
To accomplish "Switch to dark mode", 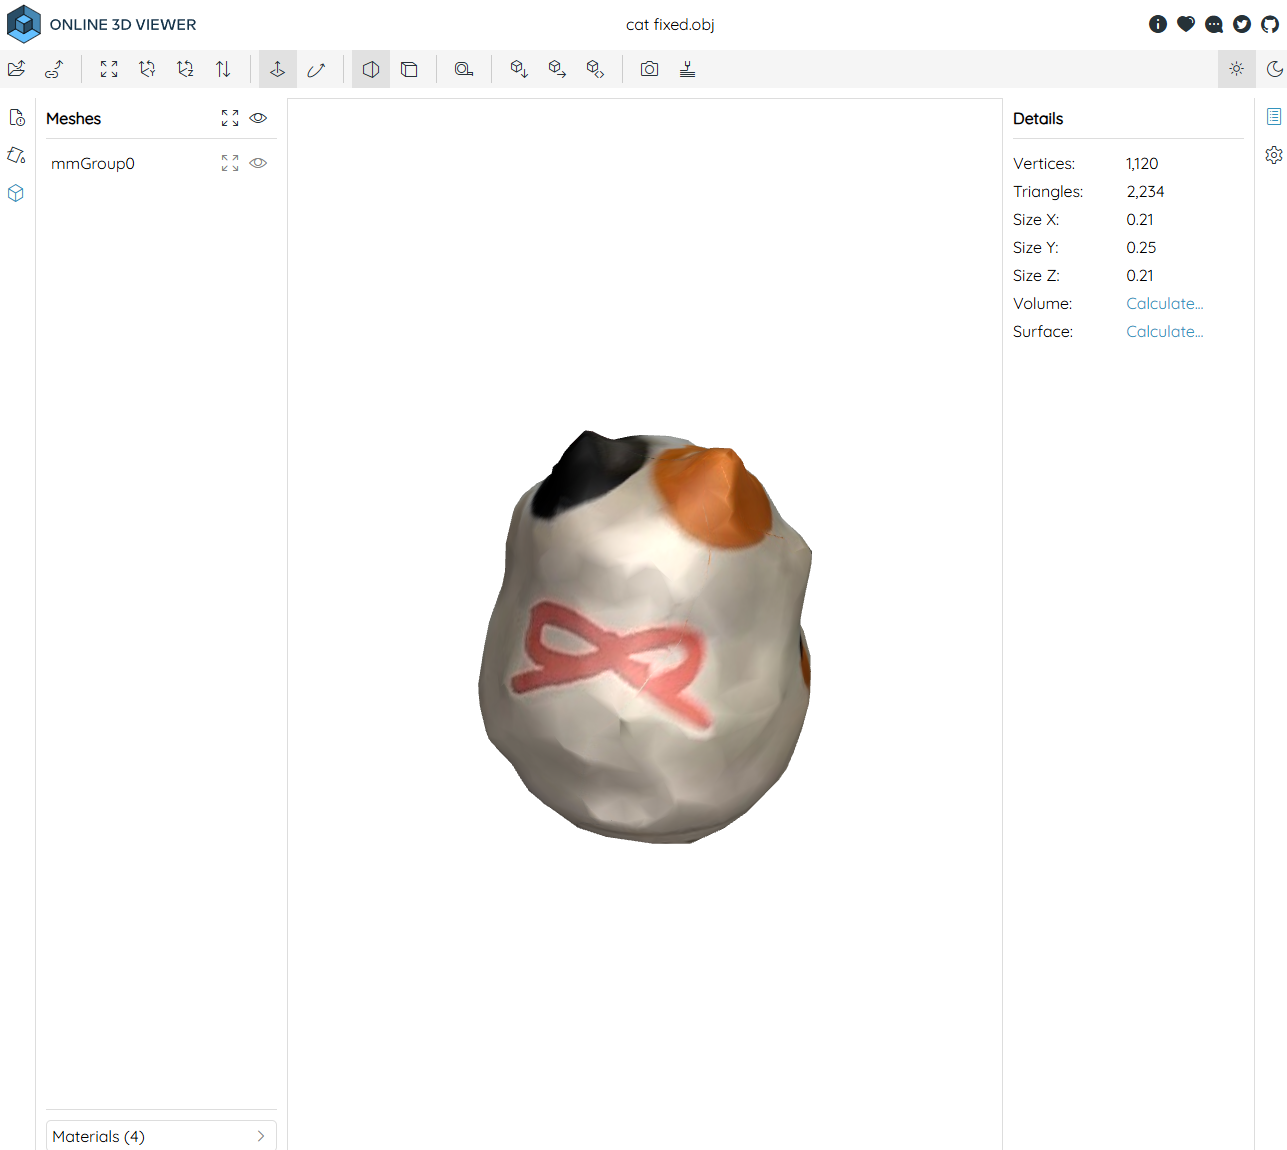I will point(1274,69).
